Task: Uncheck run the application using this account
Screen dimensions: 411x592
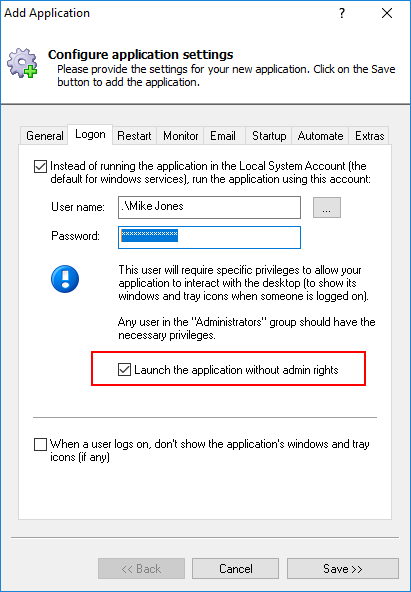Action: 40,166
